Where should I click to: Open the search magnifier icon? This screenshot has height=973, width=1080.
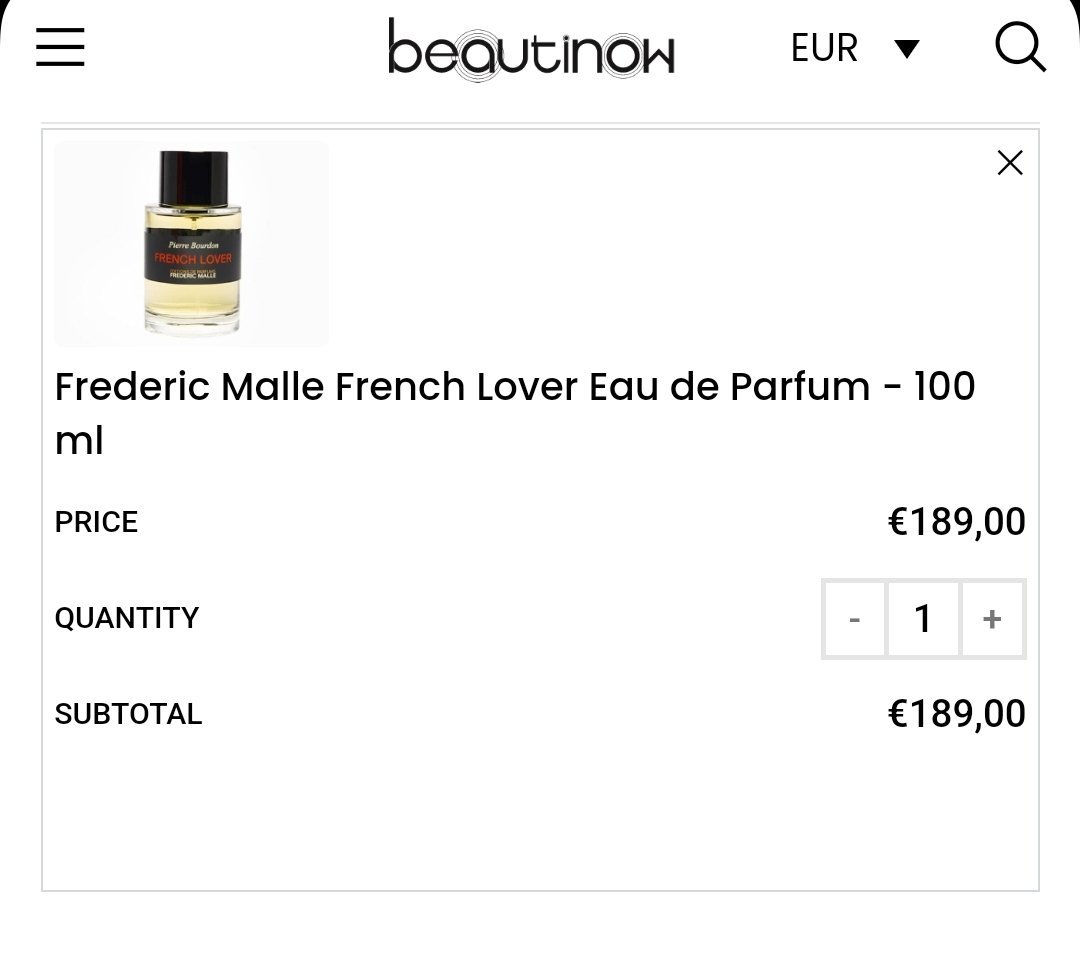[1019, 47]
